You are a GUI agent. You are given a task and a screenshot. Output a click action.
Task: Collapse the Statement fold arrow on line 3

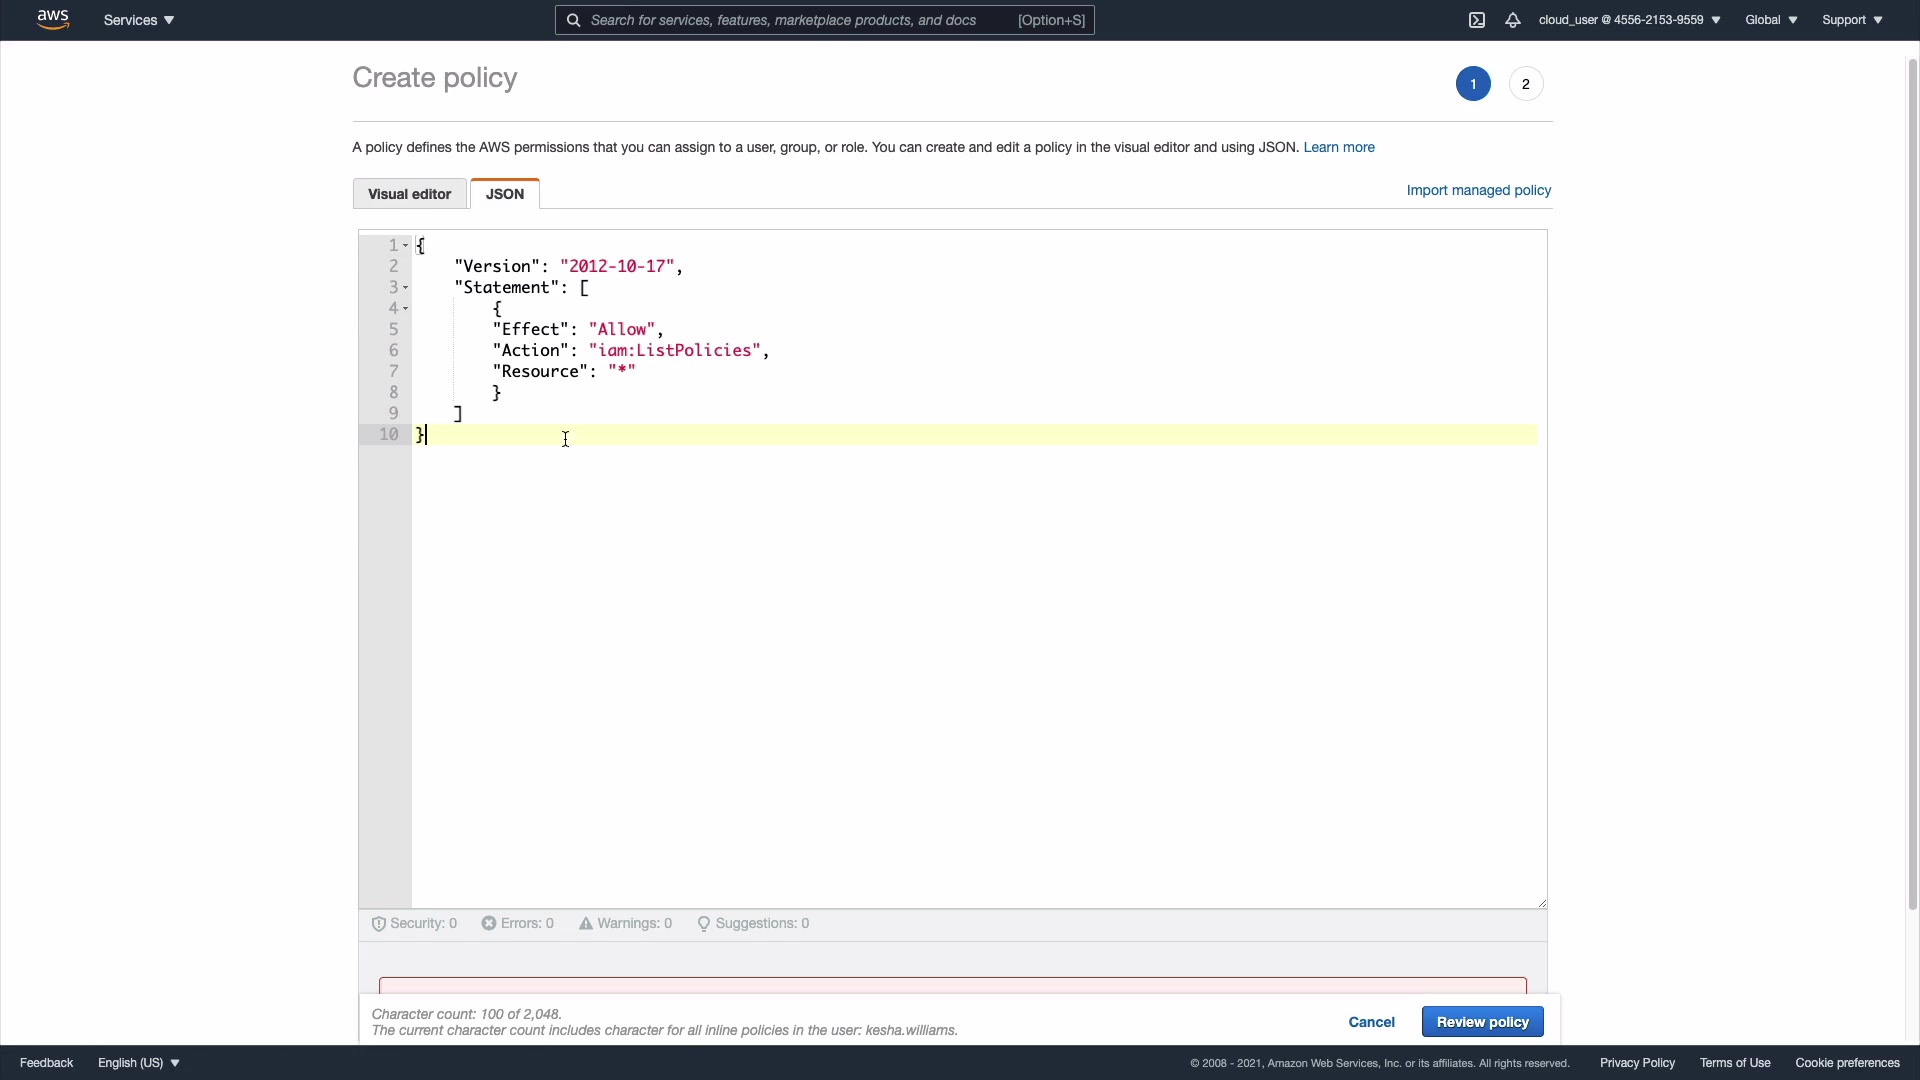pos(406,288)
